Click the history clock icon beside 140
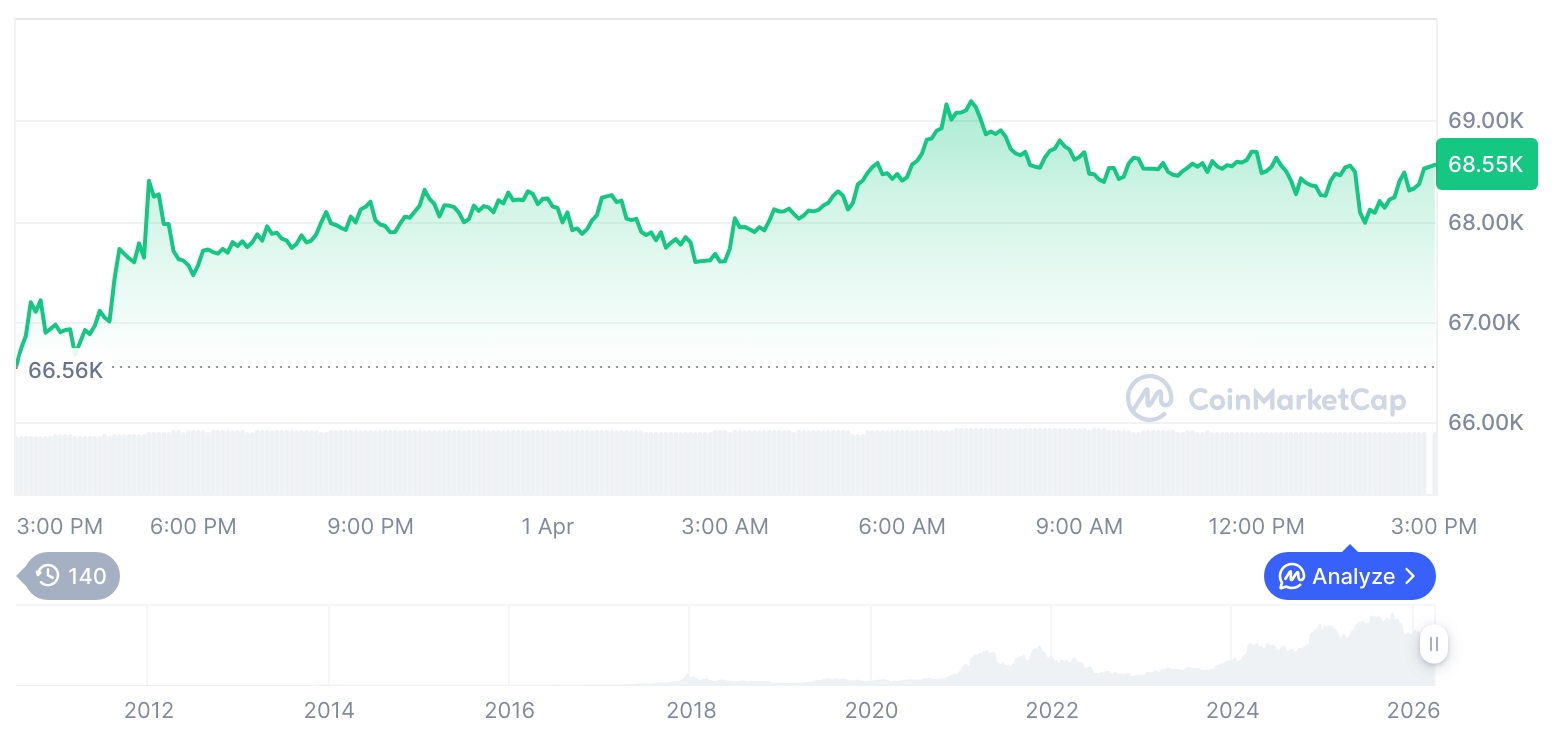 (x=47, y=576)
